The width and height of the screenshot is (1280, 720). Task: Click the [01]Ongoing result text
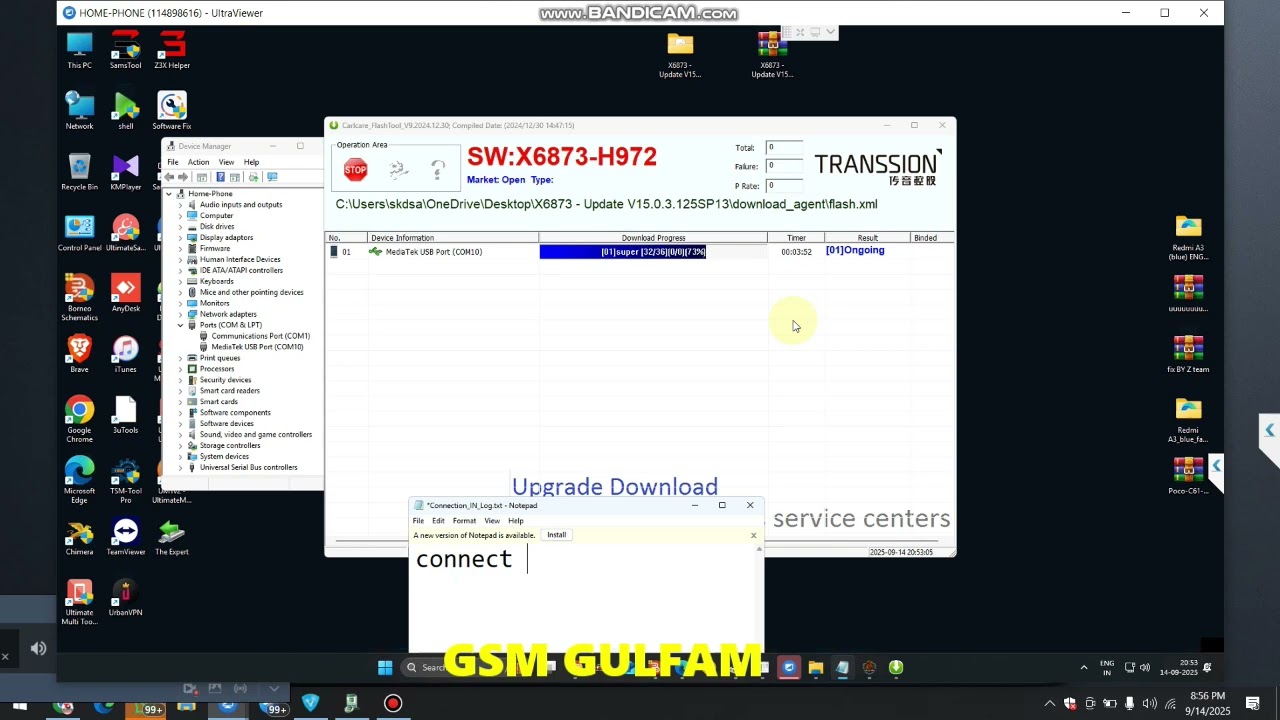tap(855, 251)
